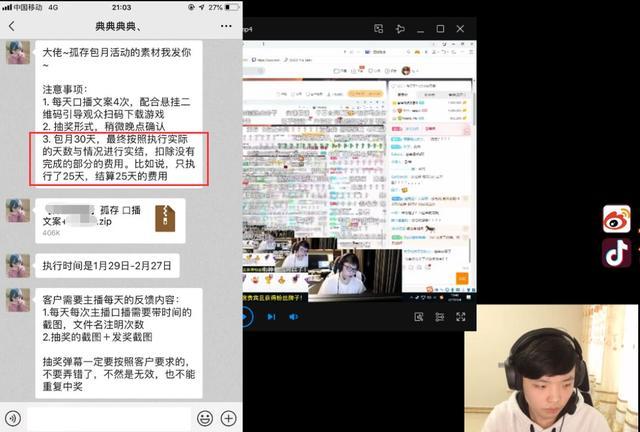Skip to next video in player
This screenshot has width=640, height=432.
point(271,317)
